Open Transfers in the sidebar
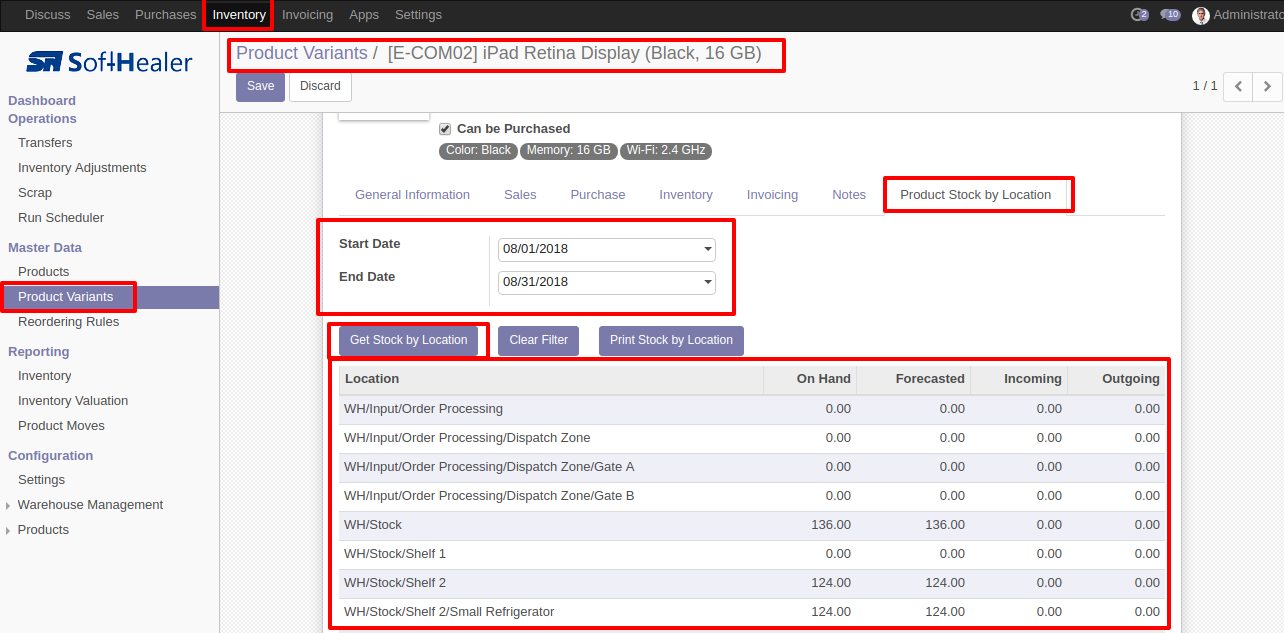This screenshot has width=1284, height=633. [x=45, y=143]
